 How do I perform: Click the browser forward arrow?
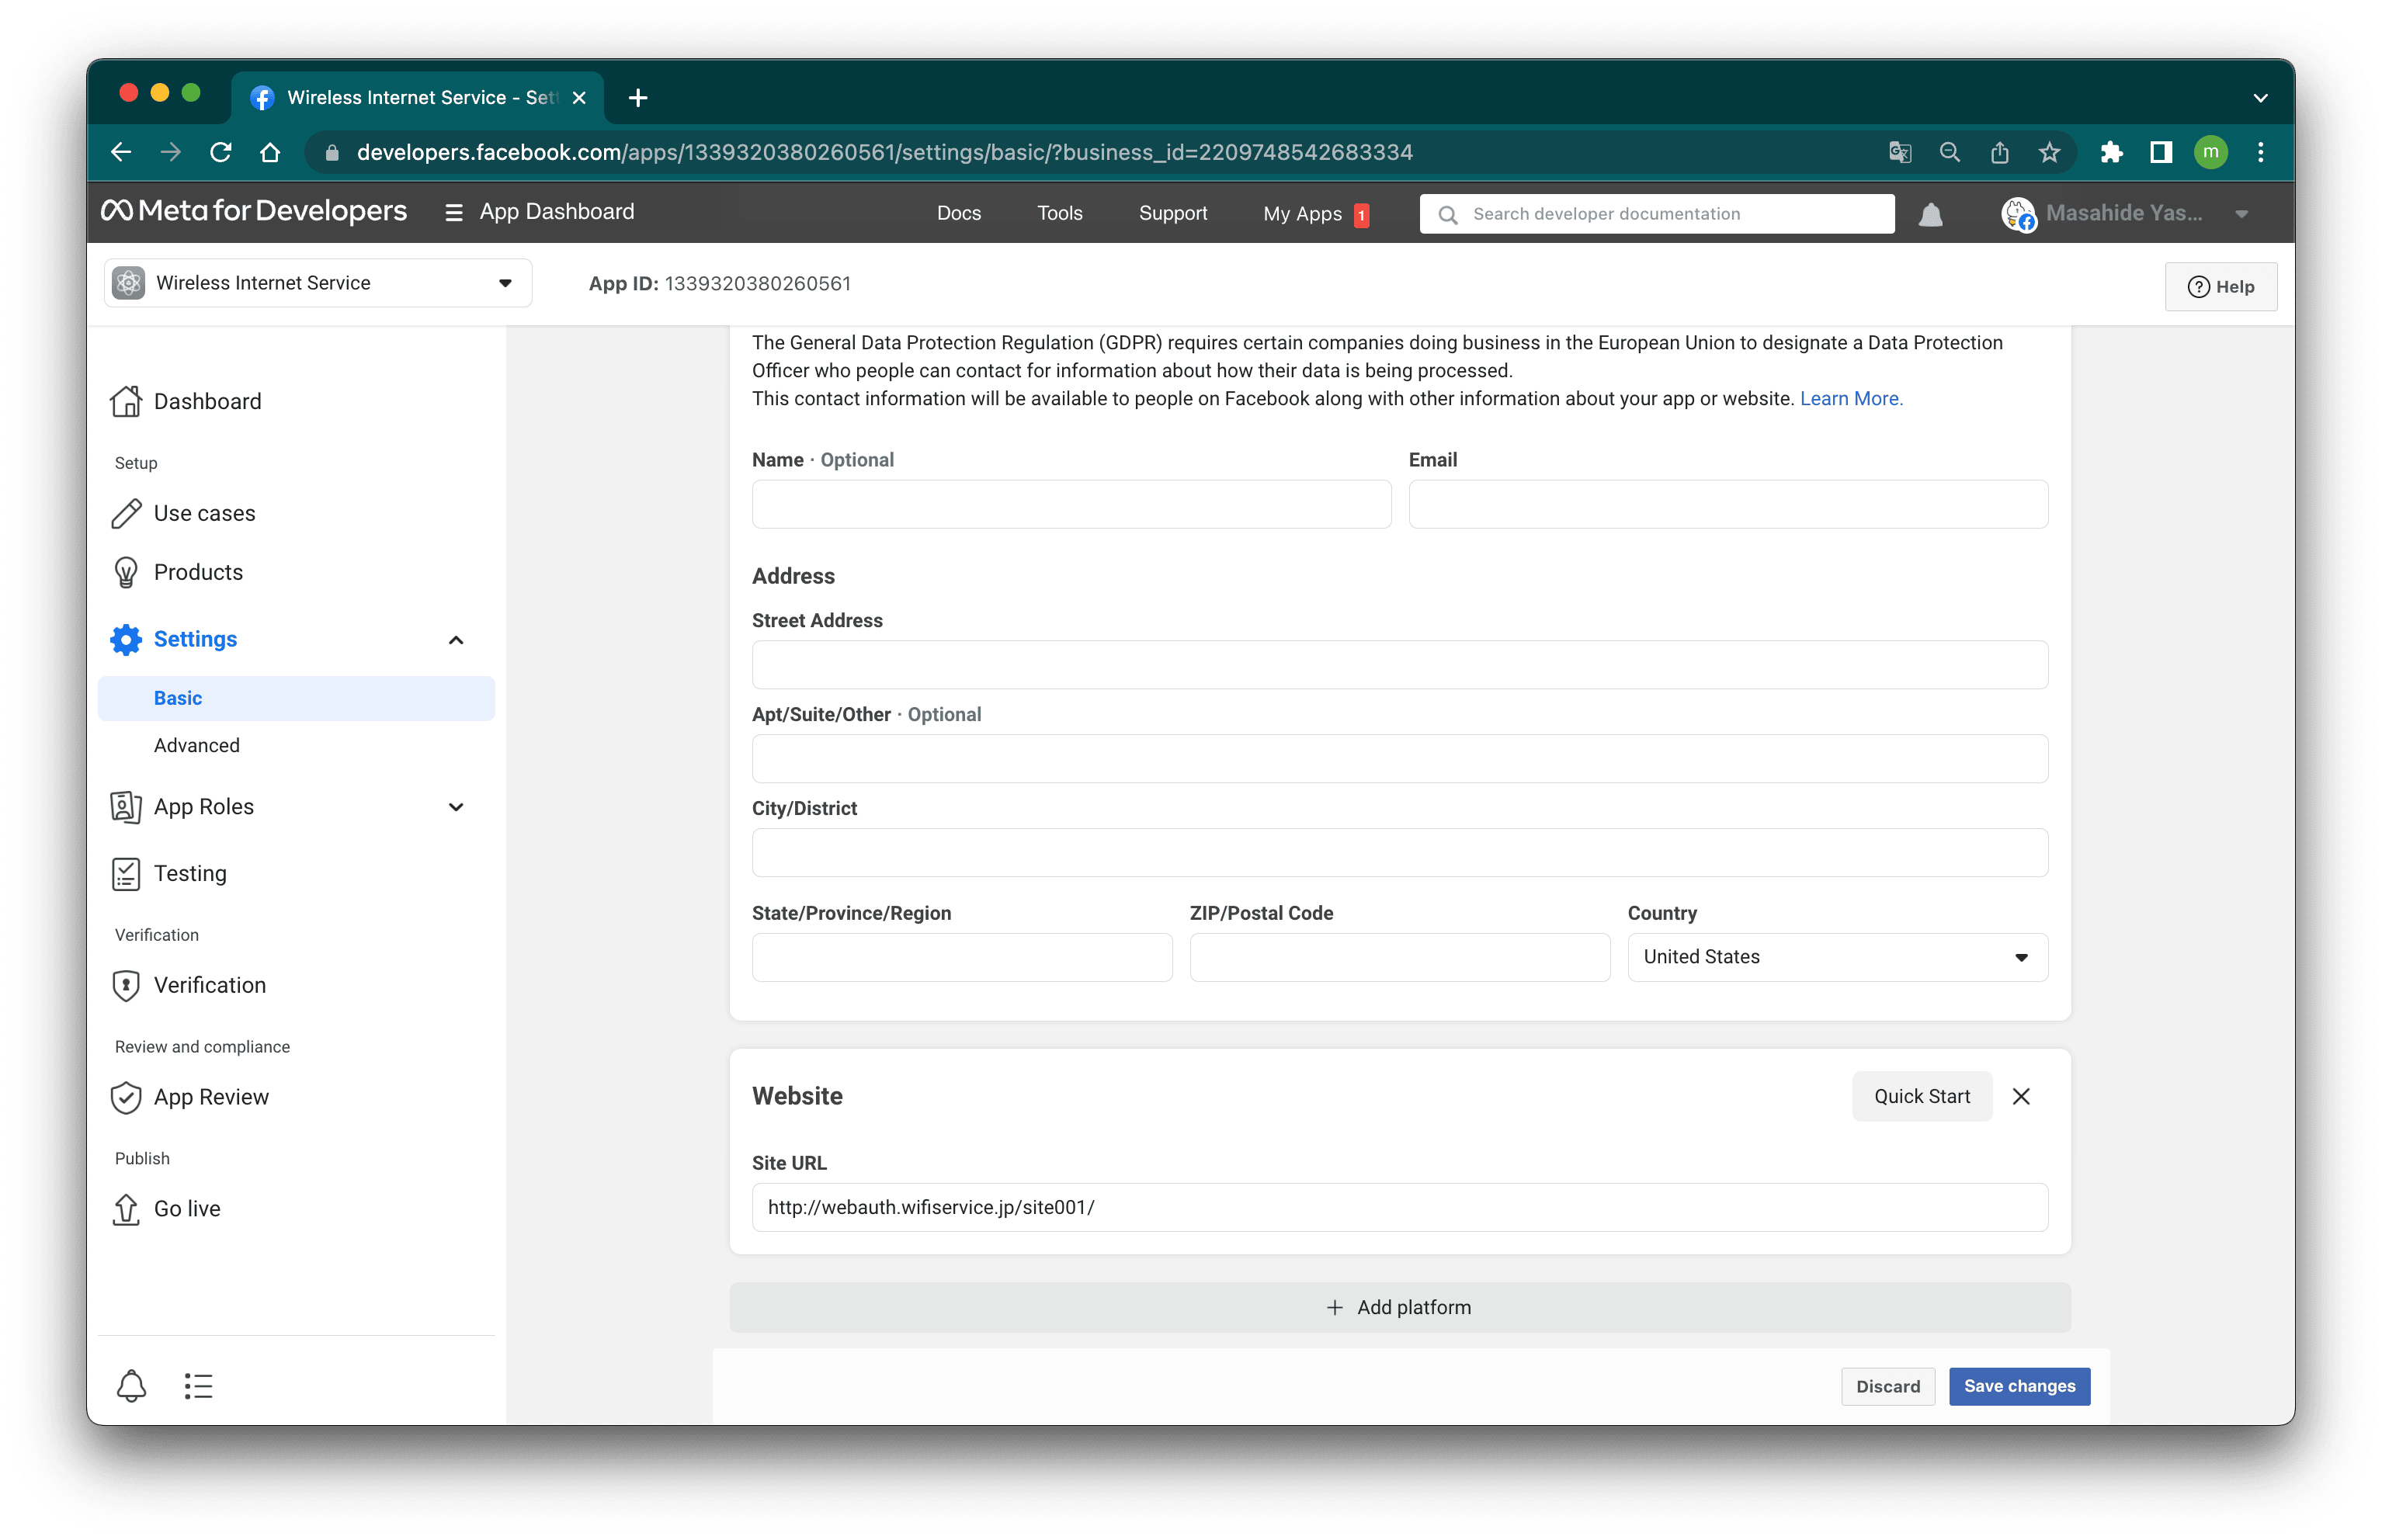click(x=171, y=152)
